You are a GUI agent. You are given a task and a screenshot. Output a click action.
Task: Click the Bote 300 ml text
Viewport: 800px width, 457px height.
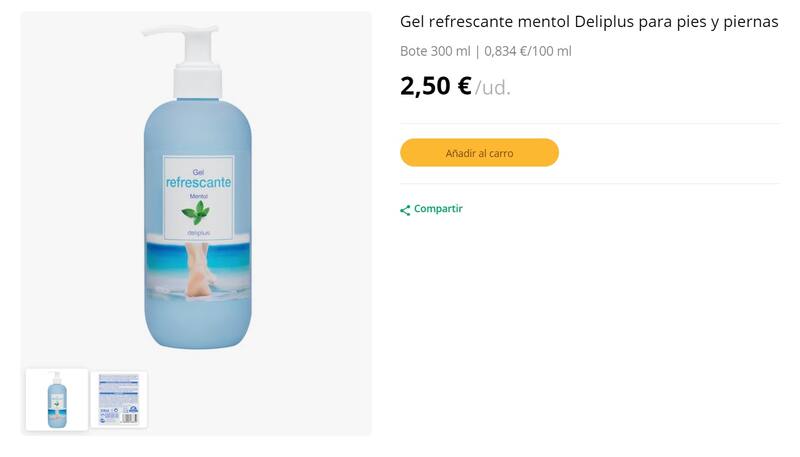434,52
